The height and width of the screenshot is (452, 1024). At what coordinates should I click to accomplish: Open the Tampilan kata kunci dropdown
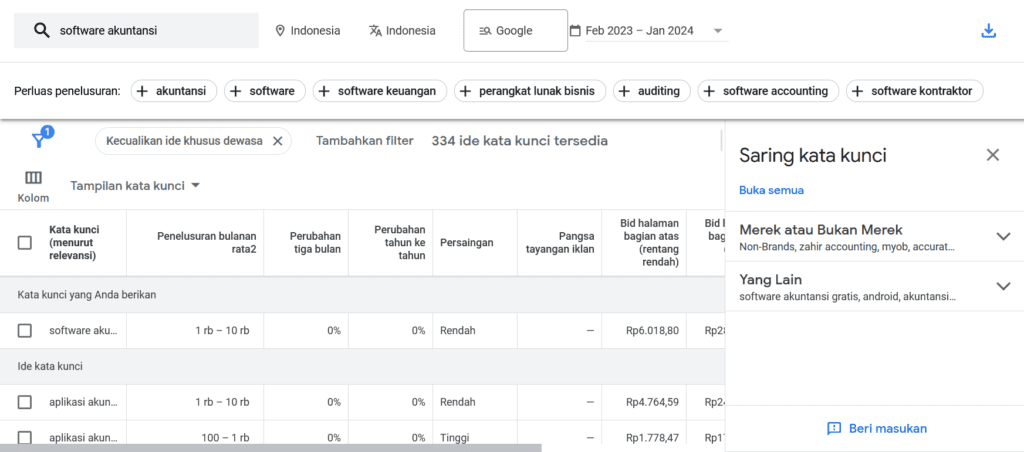click(135, 186)
